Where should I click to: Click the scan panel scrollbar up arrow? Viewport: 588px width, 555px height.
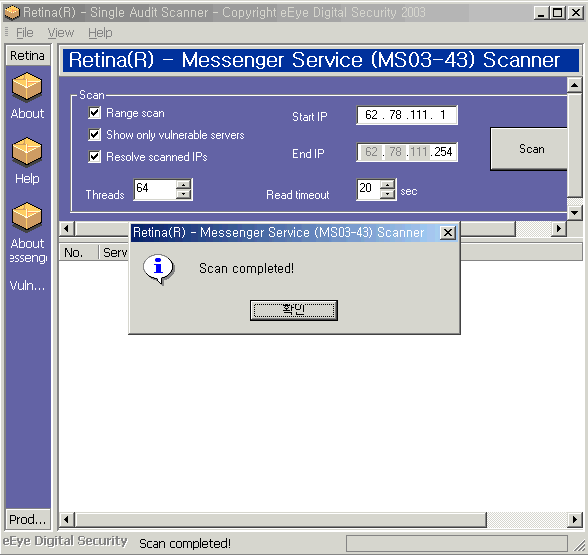tap(574, 86)
